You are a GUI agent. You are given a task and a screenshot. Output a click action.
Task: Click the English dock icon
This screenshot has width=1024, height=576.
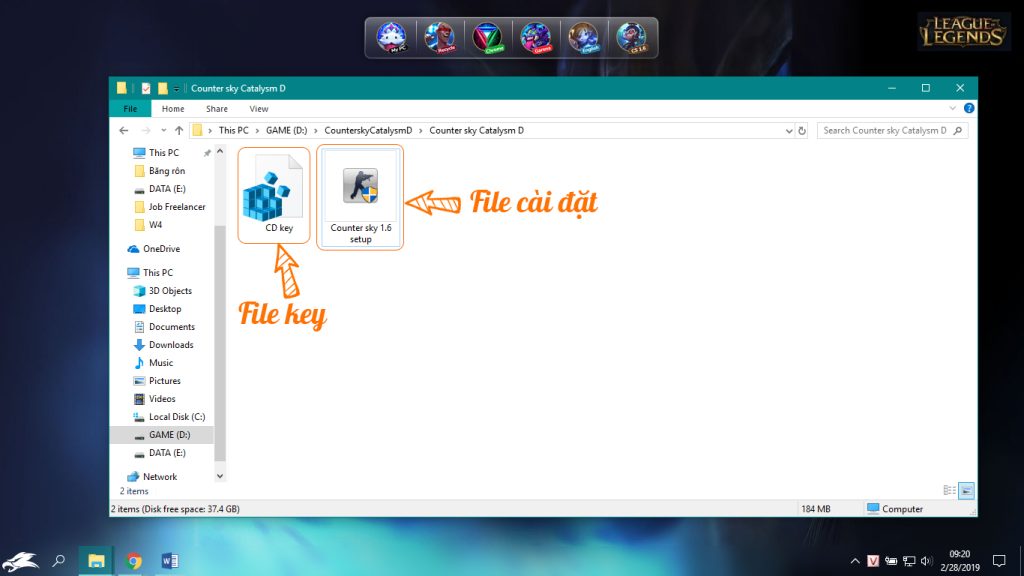click(x=583, y=37)
